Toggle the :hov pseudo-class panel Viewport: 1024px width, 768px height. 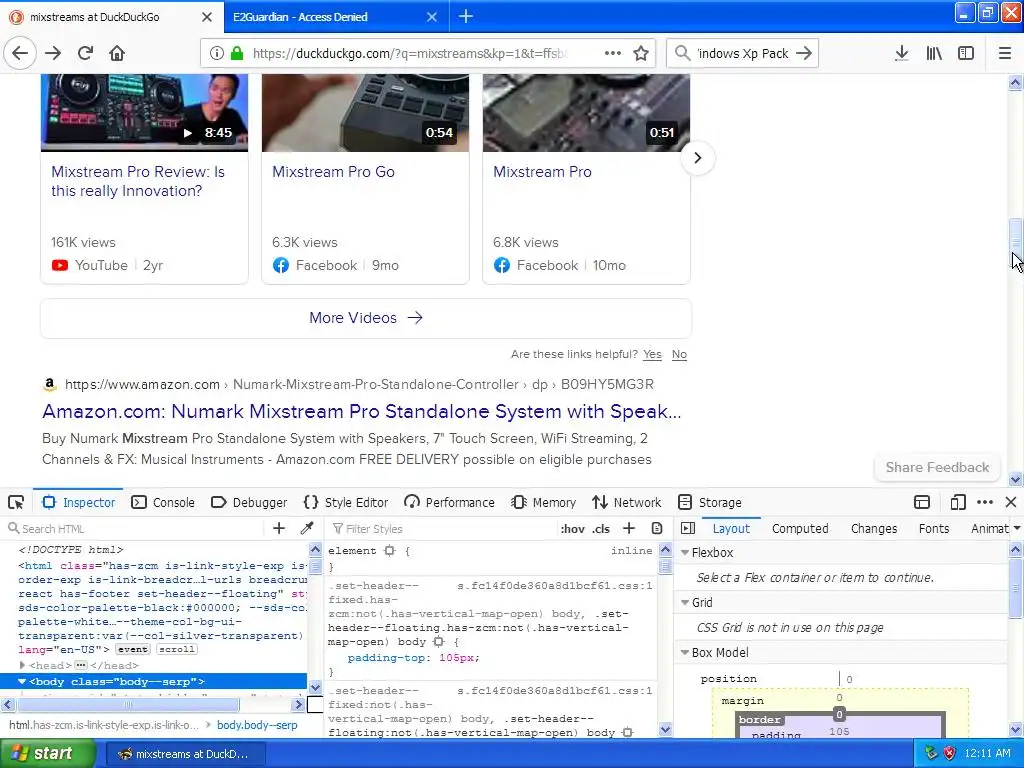[x=572, y=529]
